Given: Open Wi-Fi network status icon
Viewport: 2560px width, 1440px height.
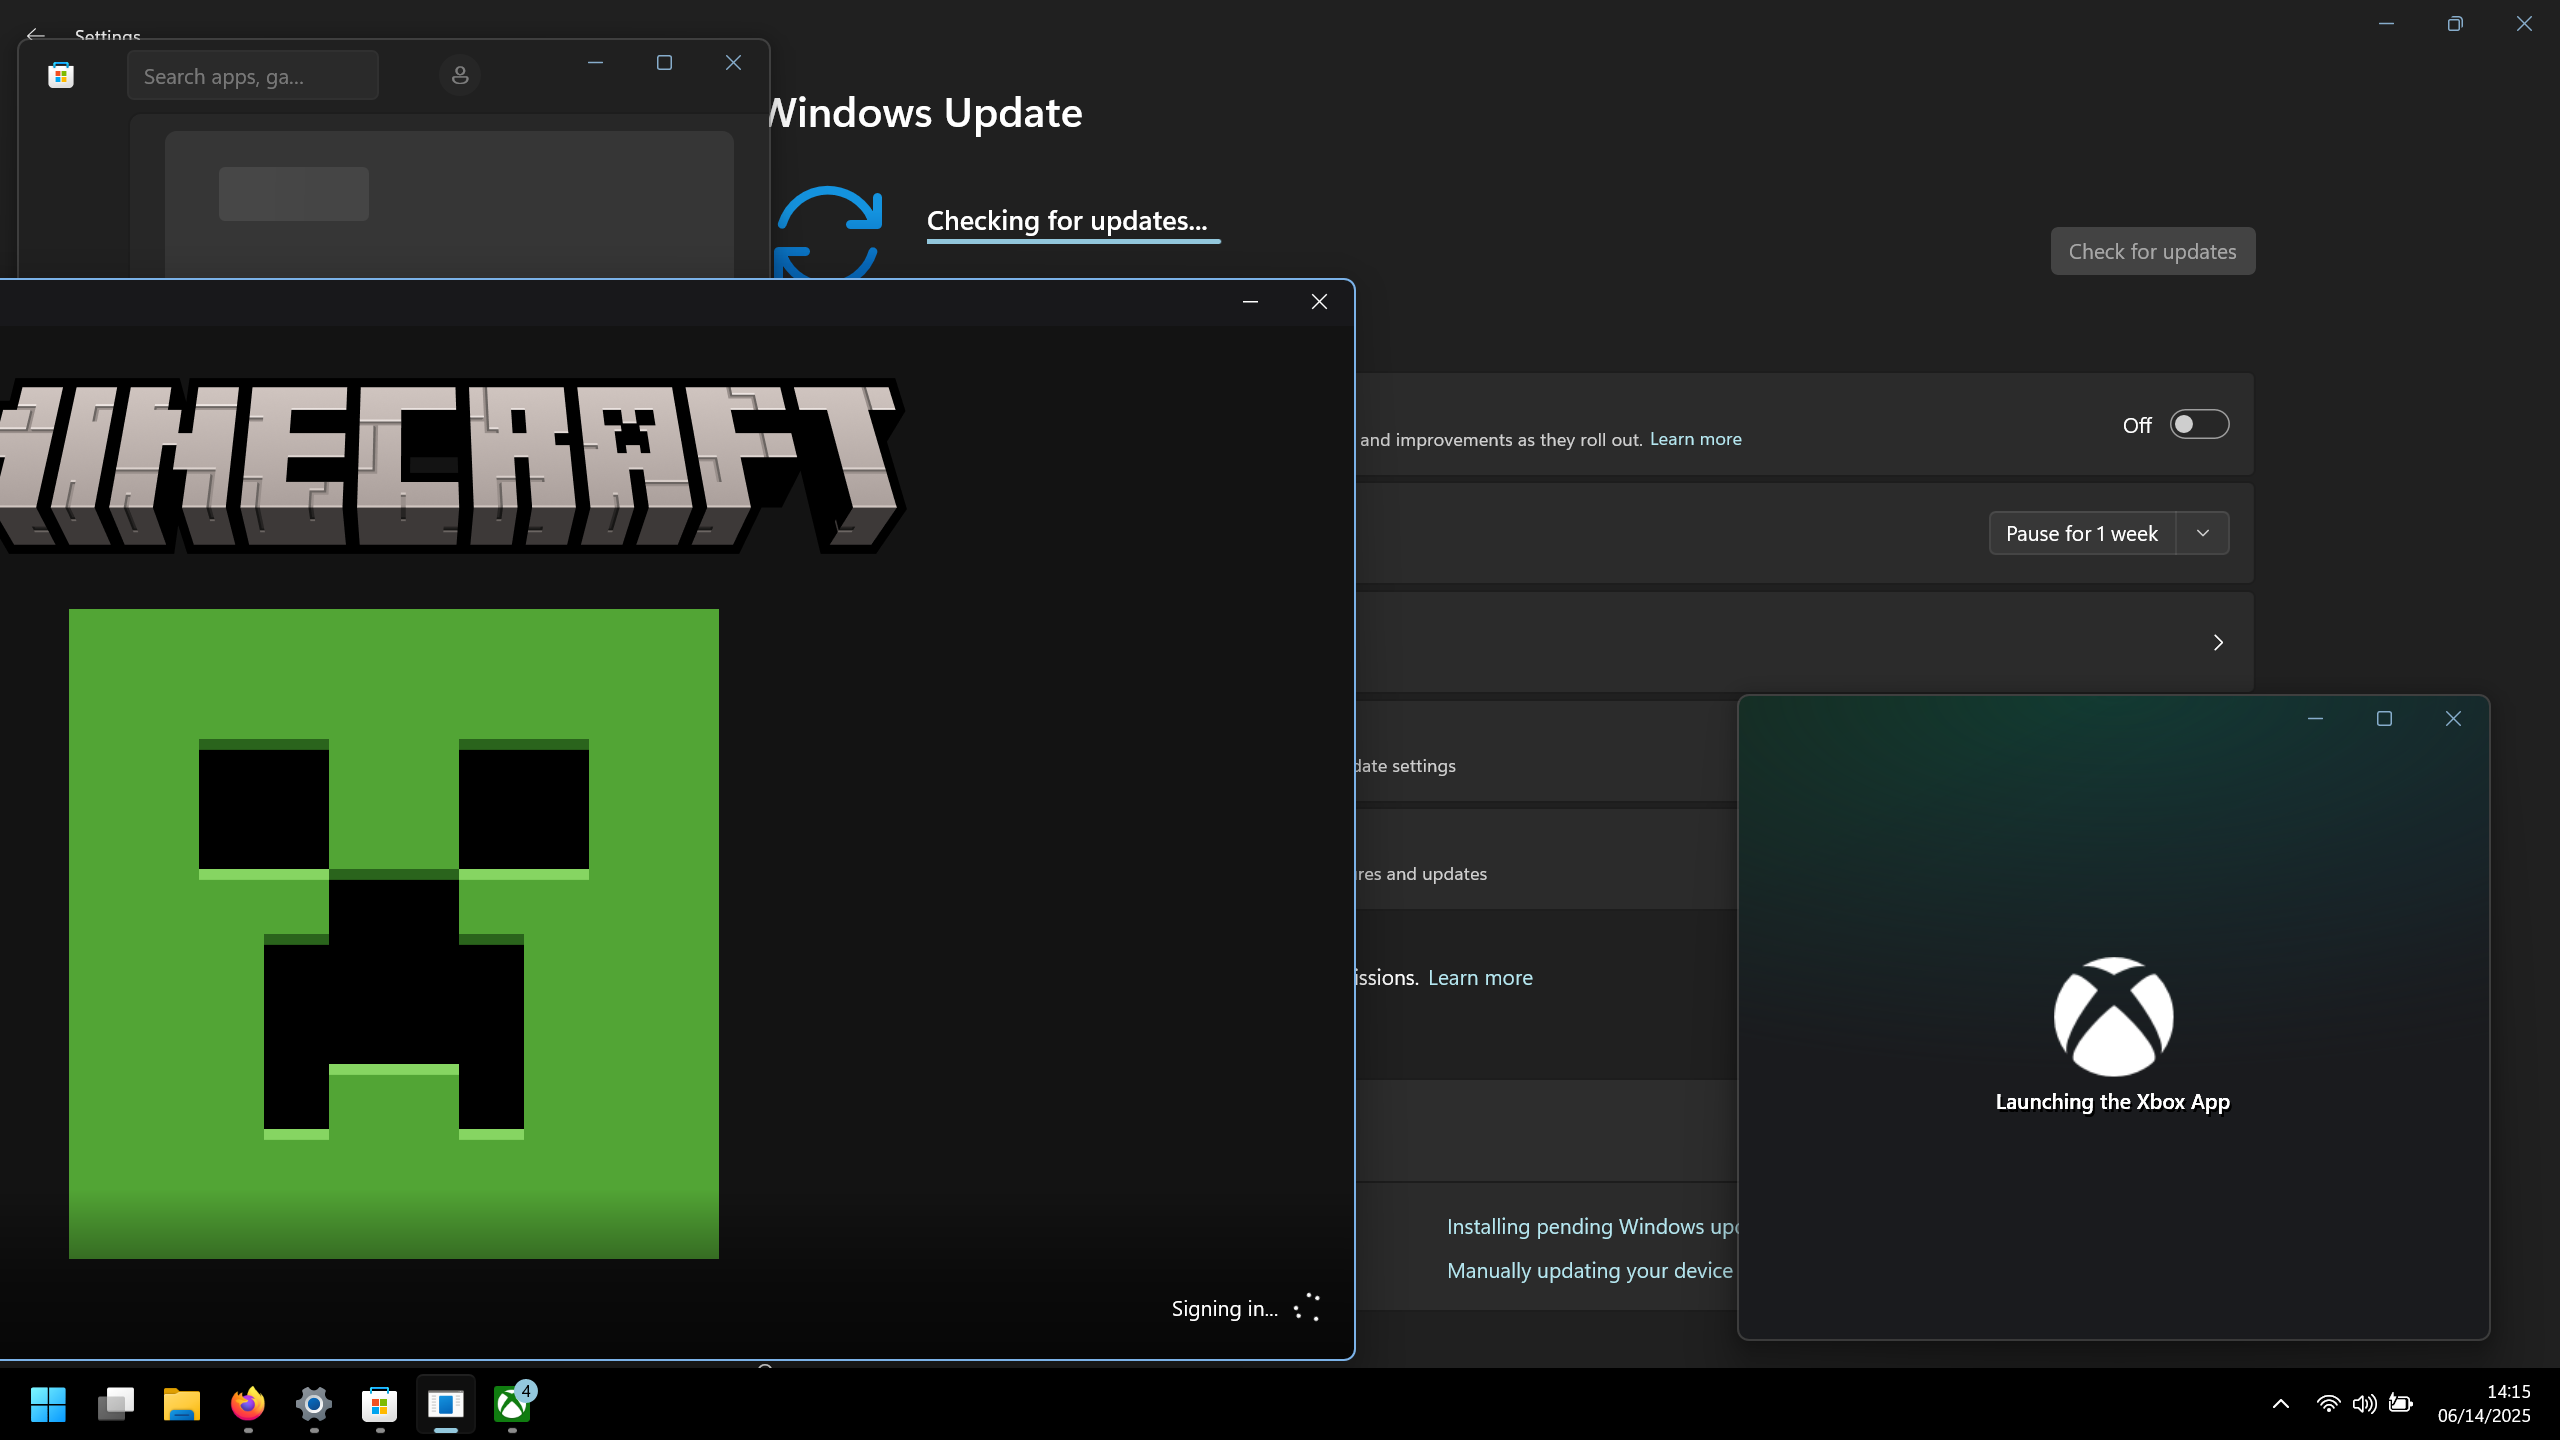Looking at the screenshot, I should click(2328, 1404).
